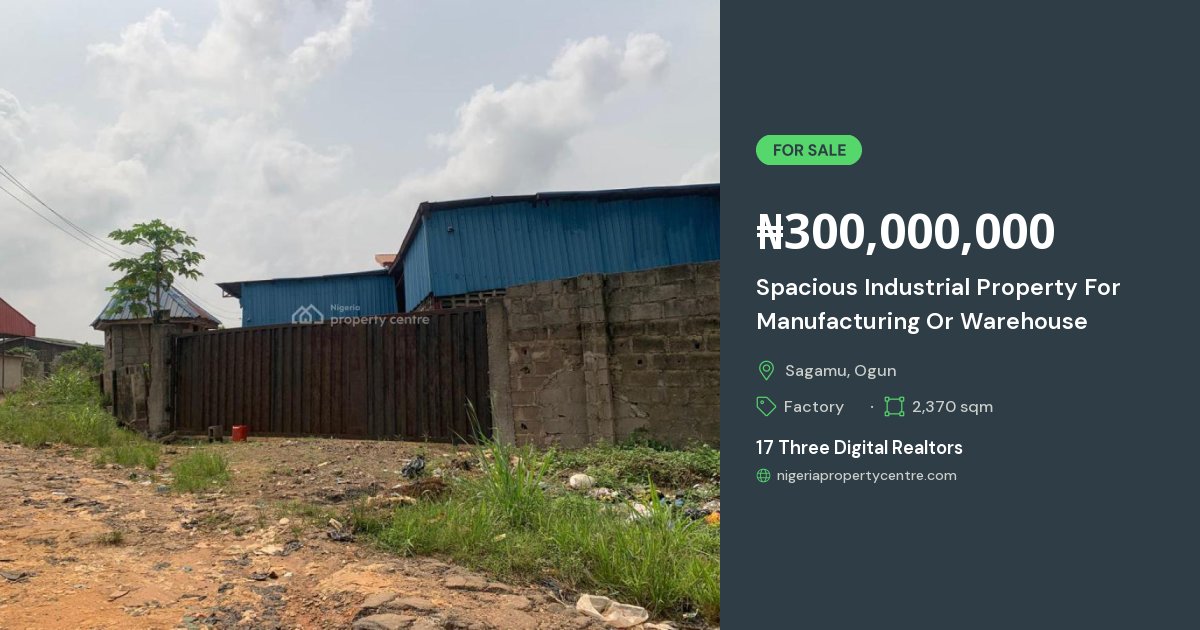The image size is (1200, 630).
Task: Click the area dimensions icon
Action: (894, 406)
